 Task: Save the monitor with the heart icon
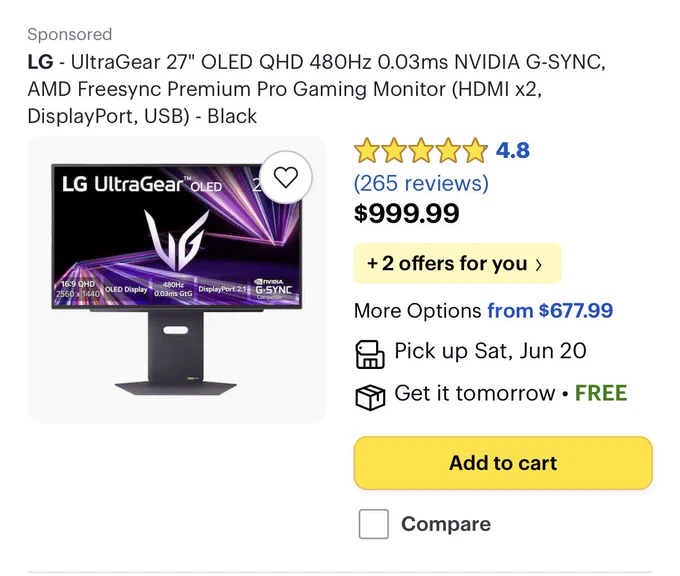(286, 177)
